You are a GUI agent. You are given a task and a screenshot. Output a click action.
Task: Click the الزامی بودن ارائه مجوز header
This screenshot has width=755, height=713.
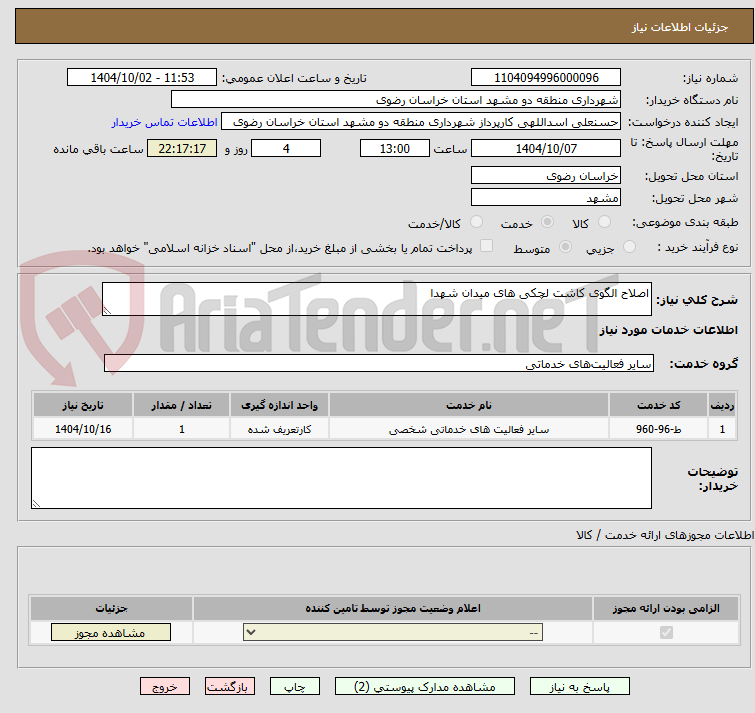click(666, 609)
